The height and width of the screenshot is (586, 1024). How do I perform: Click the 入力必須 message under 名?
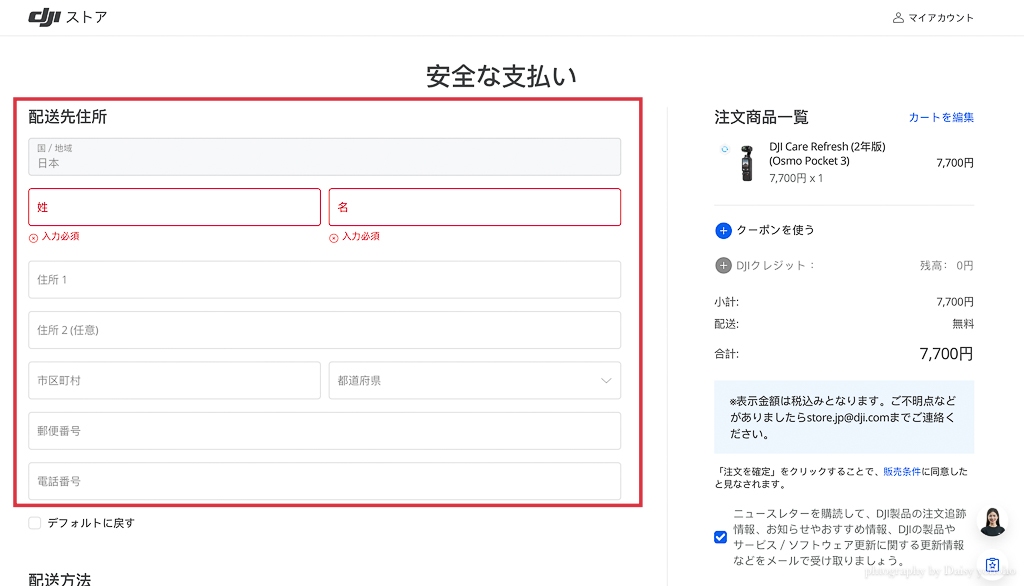click(x=361, y=236)
